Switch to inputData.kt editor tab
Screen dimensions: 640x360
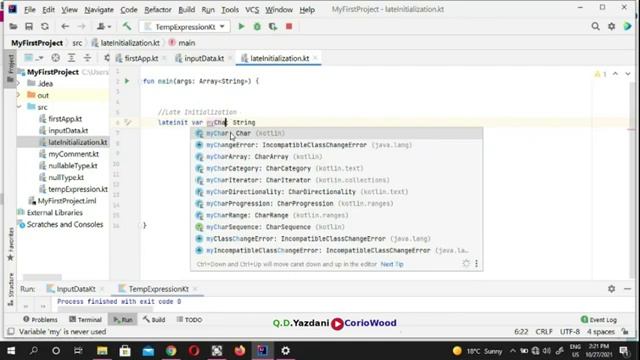(204, 58)
